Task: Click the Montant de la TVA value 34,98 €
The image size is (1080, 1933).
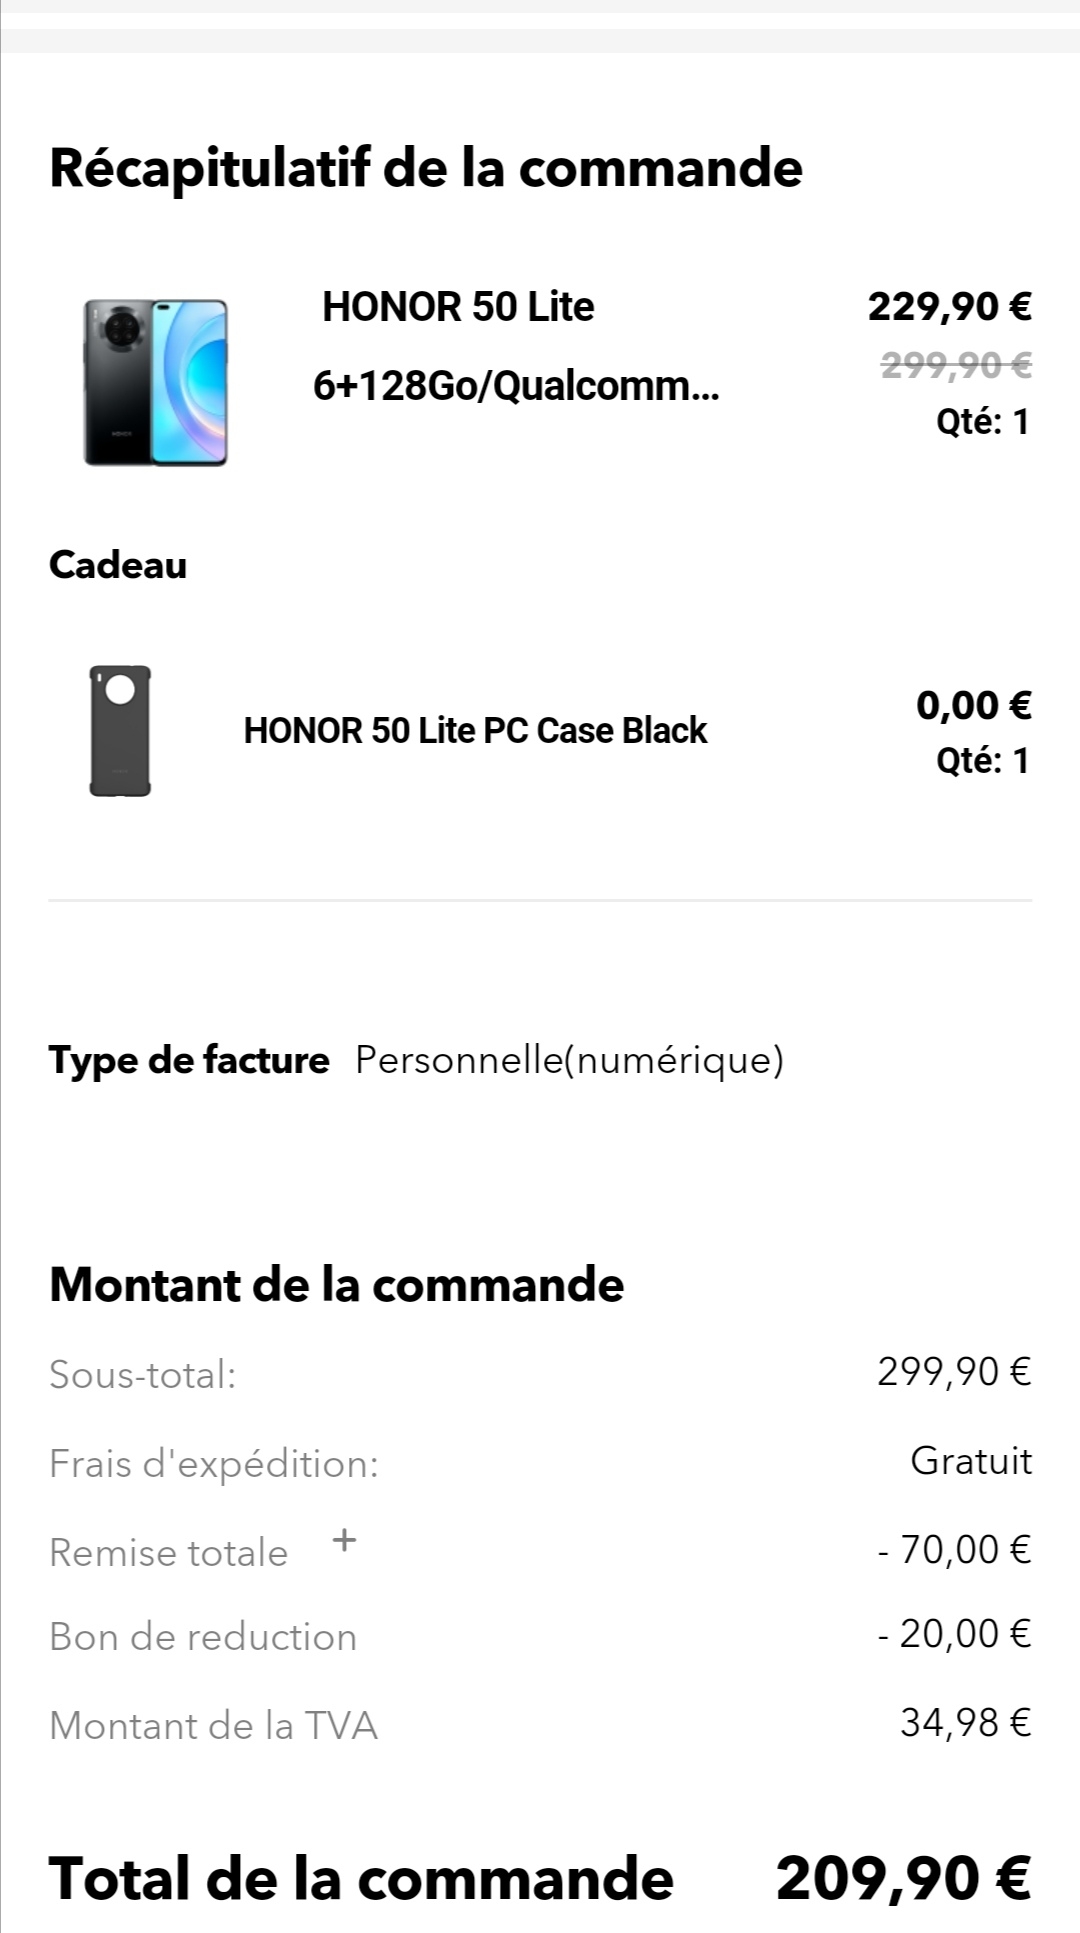Action: coord(964,1722)
